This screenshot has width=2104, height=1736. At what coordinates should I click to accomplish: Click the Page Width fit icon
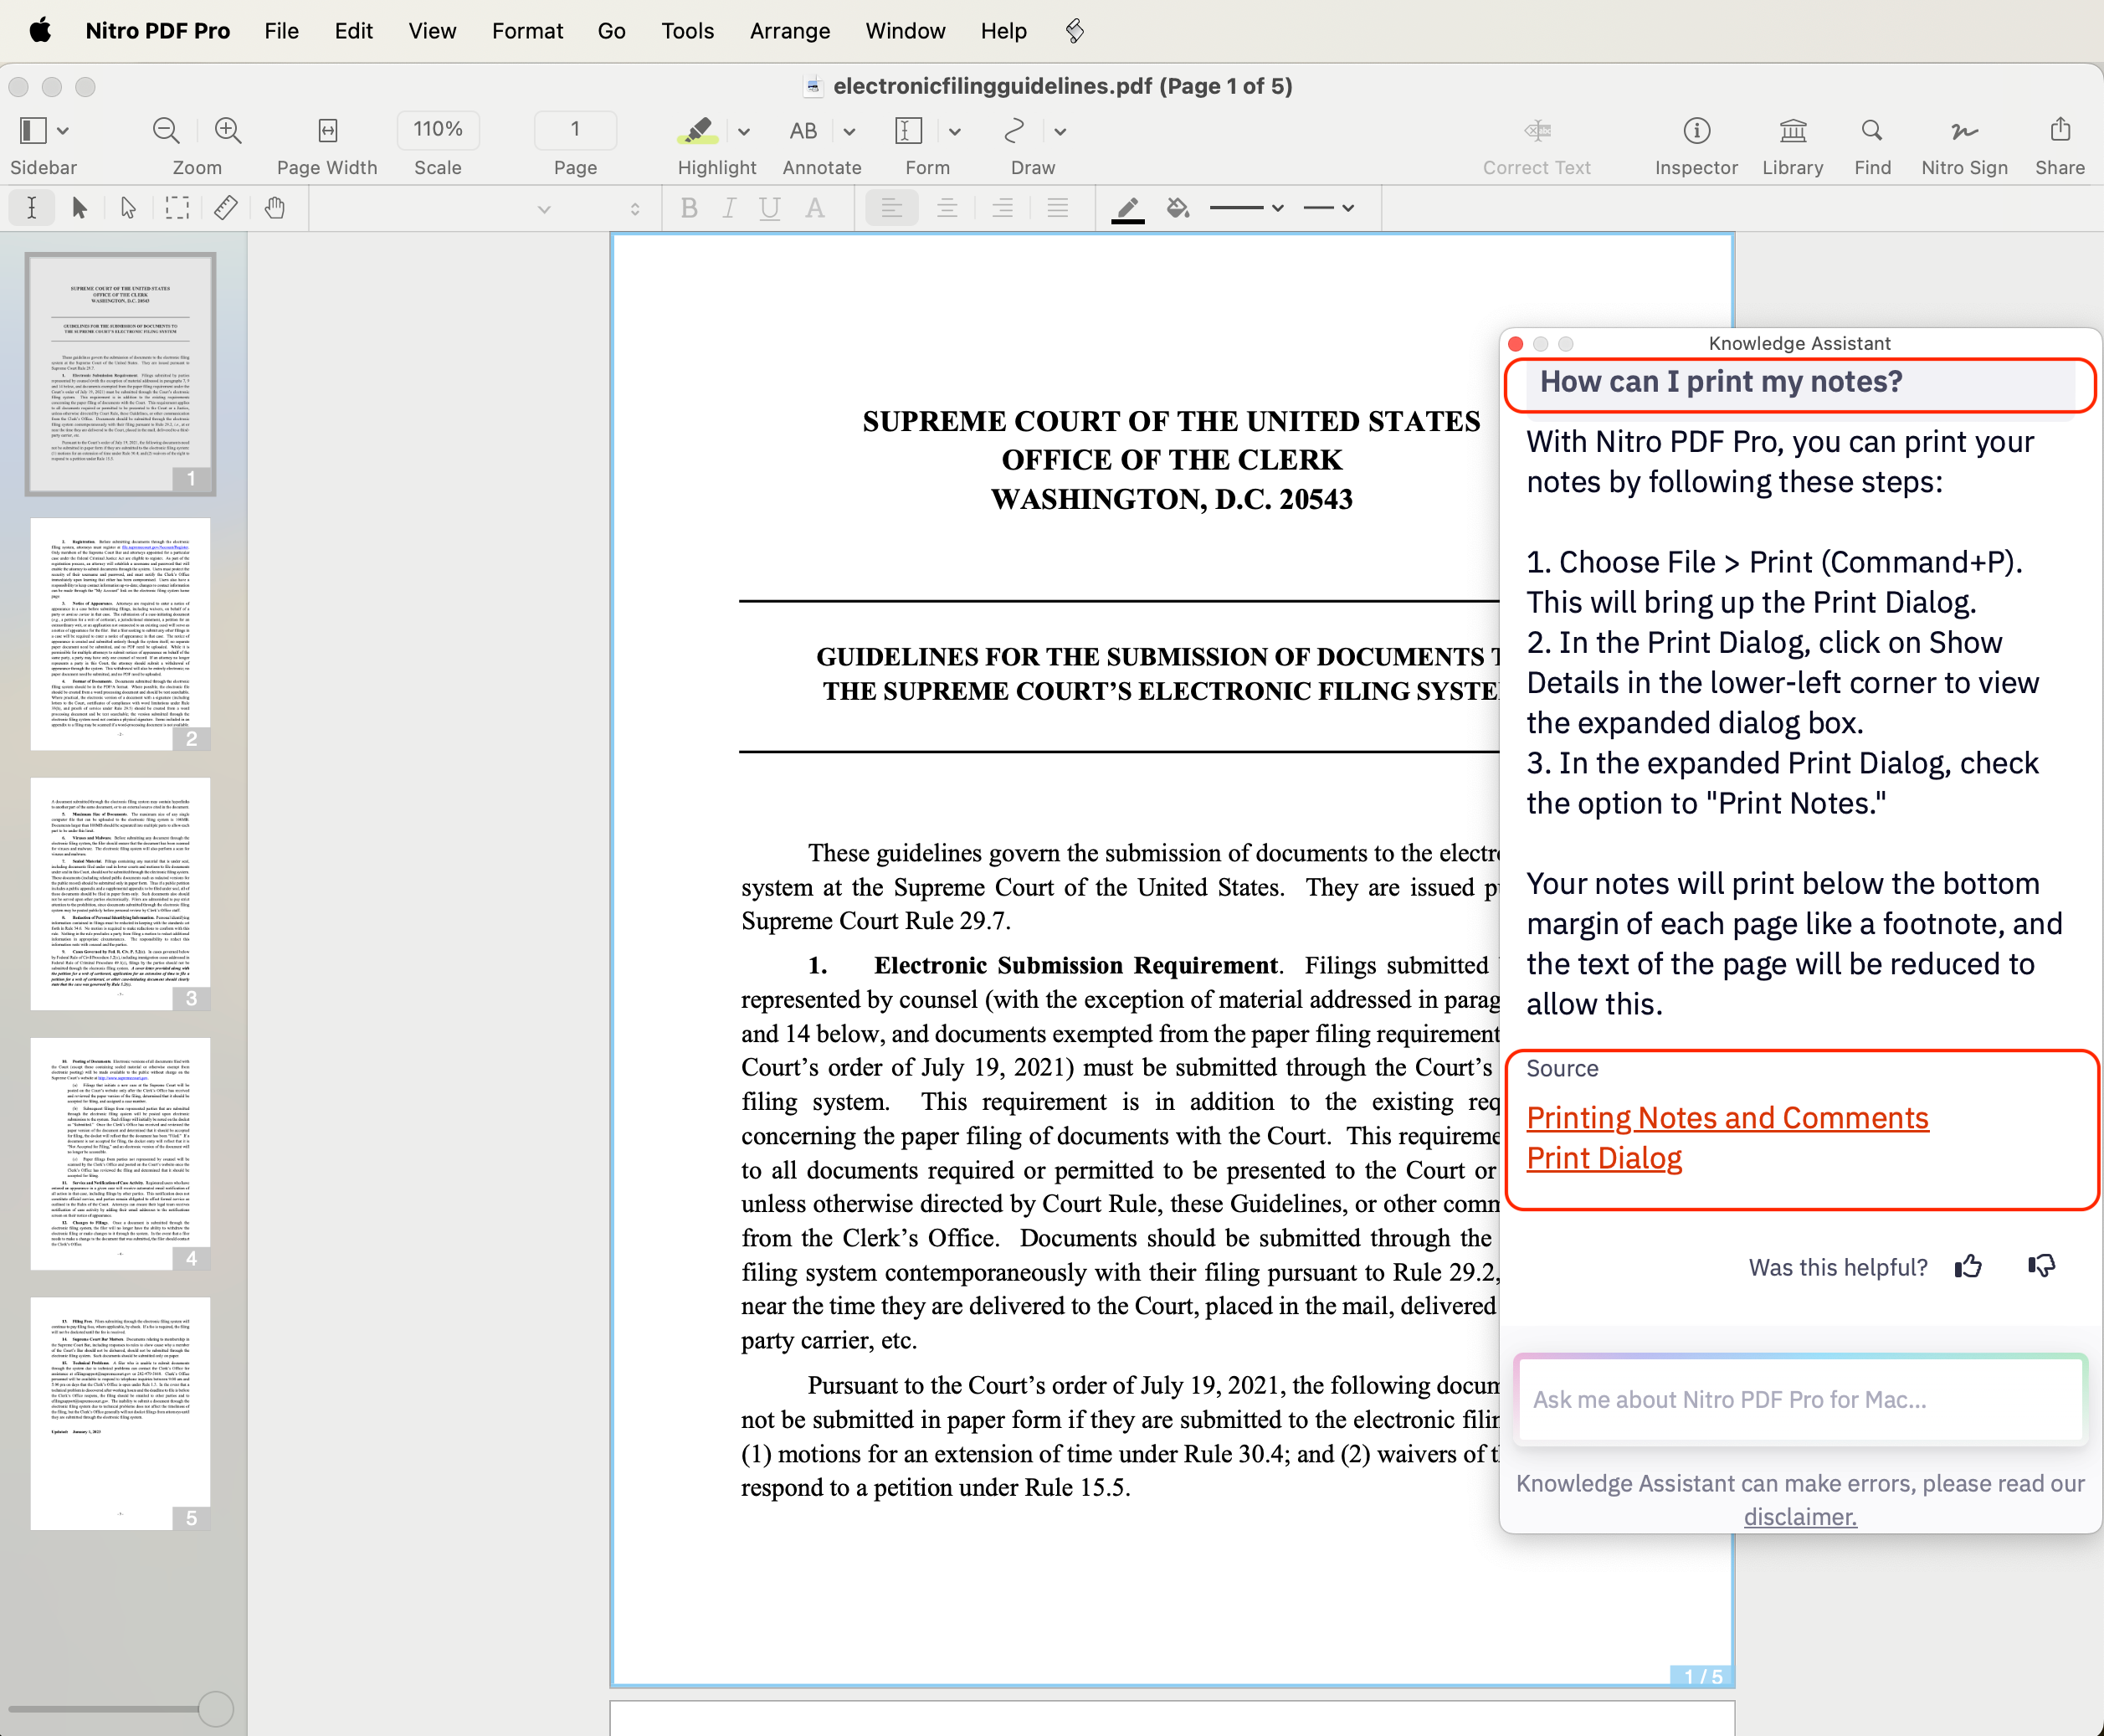coord(327,131)
